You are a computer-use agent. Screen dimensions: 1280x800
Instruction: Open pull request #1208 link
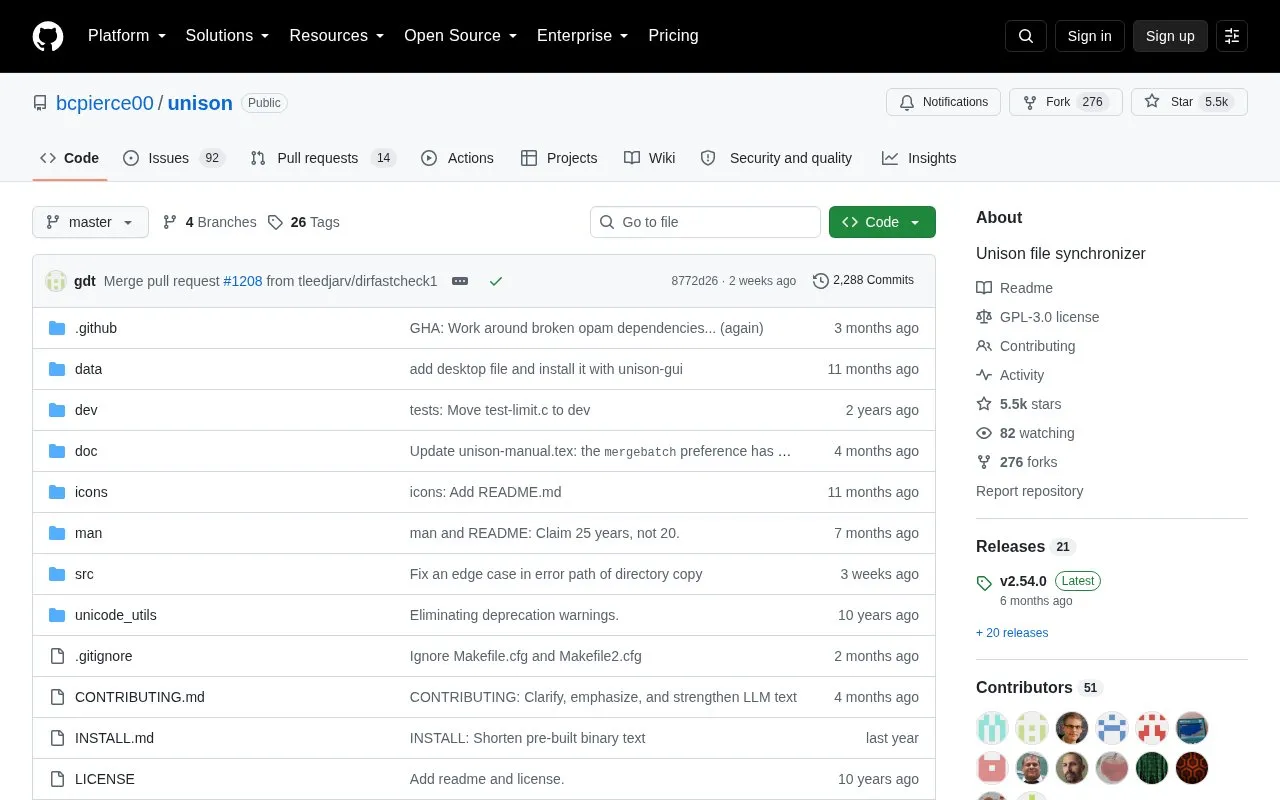point(243,281)
